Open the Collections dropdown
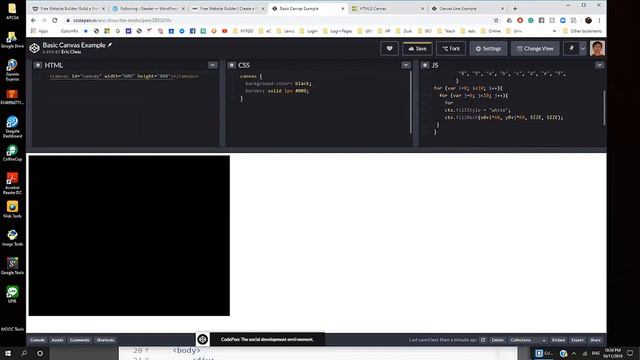 [527, 340]
